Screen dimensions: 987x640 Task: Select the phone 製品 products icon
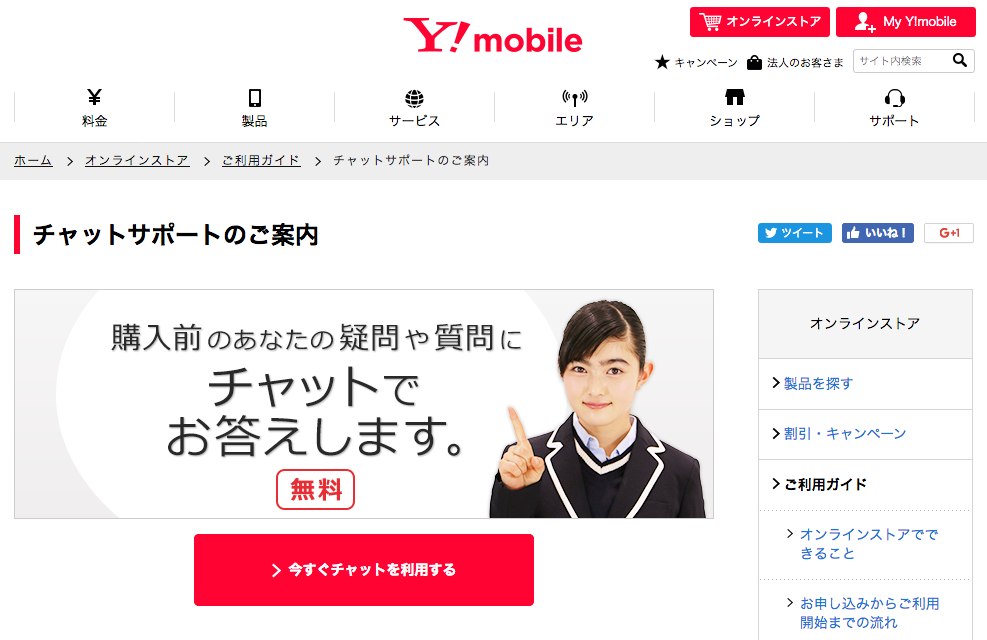pyautogui.click(x=254, y=98)
